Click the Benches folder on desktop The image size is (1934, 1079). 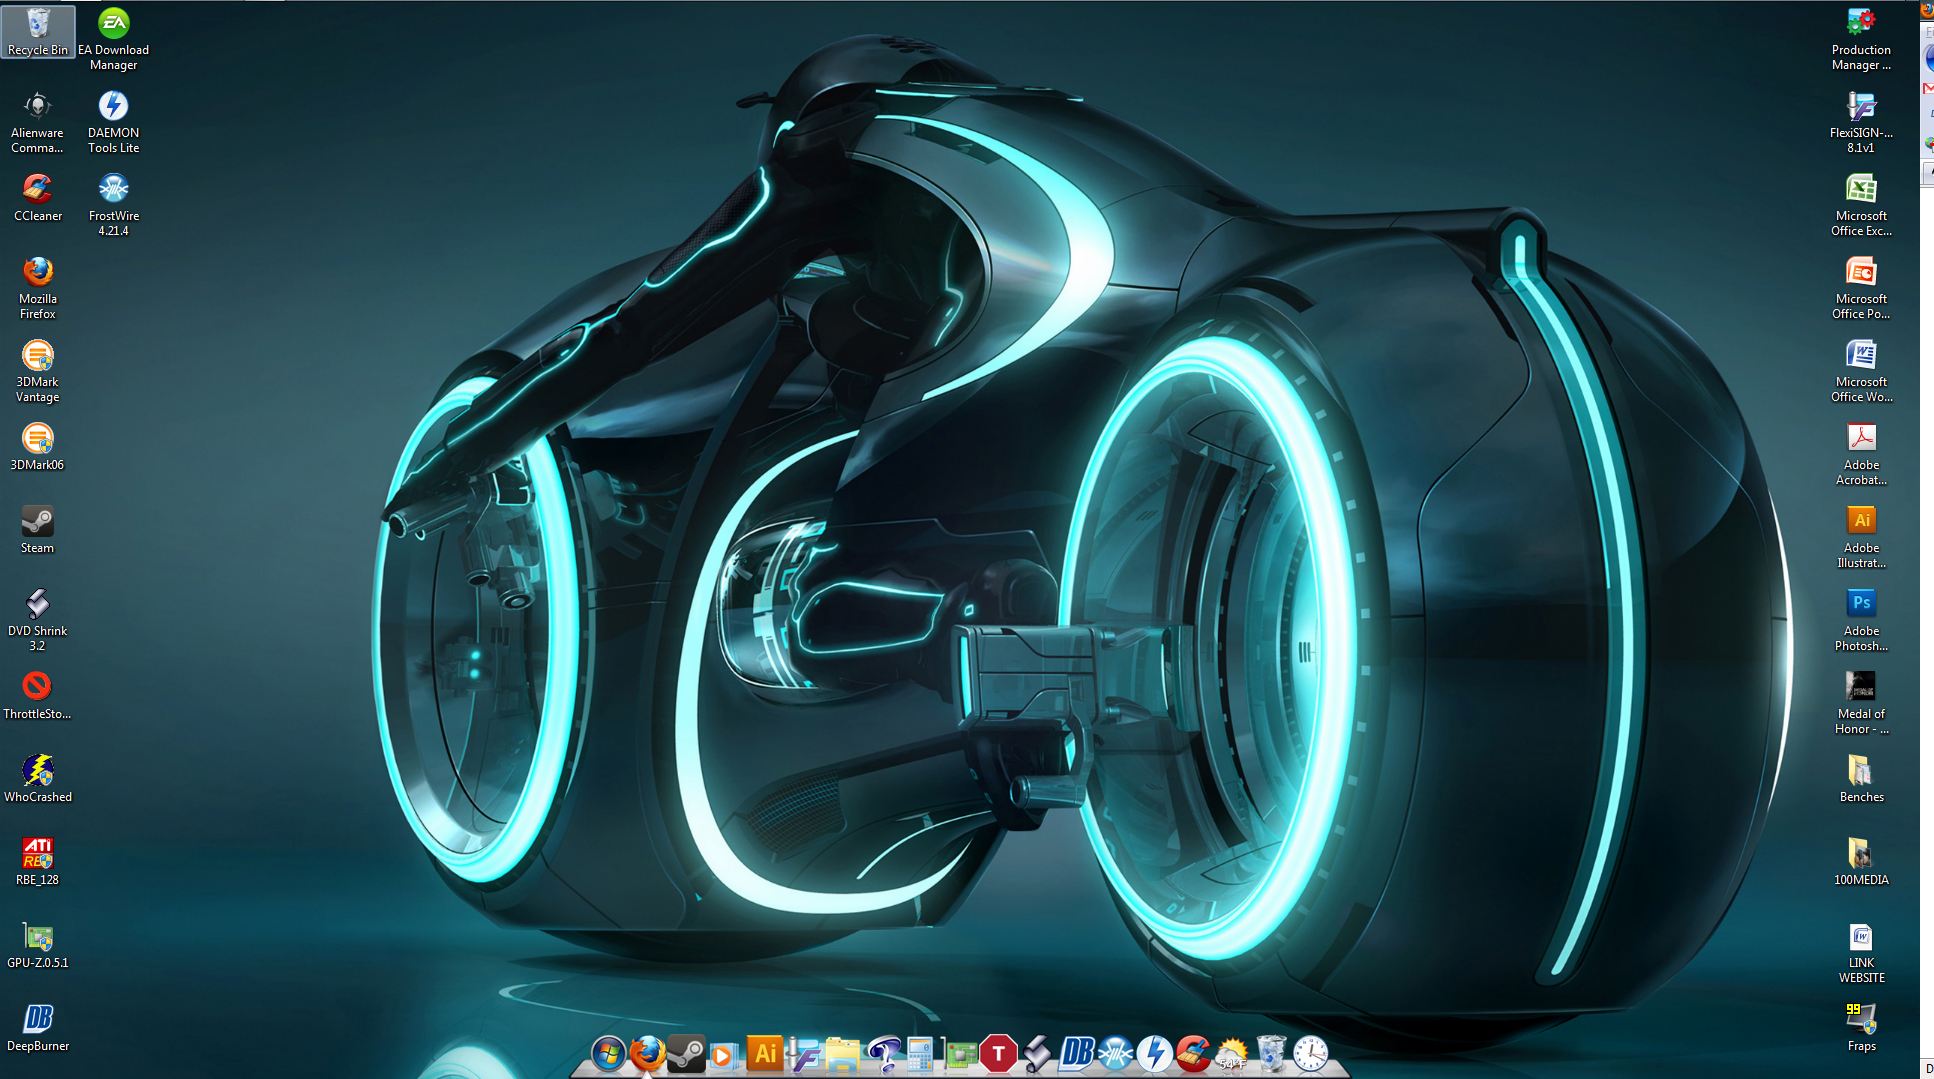point(1861,778)
